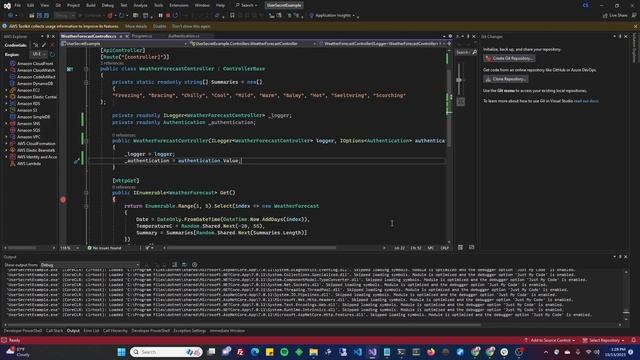Save all files with toolbar icon
This screenshot has width=640, height=360.
[47, 16]
